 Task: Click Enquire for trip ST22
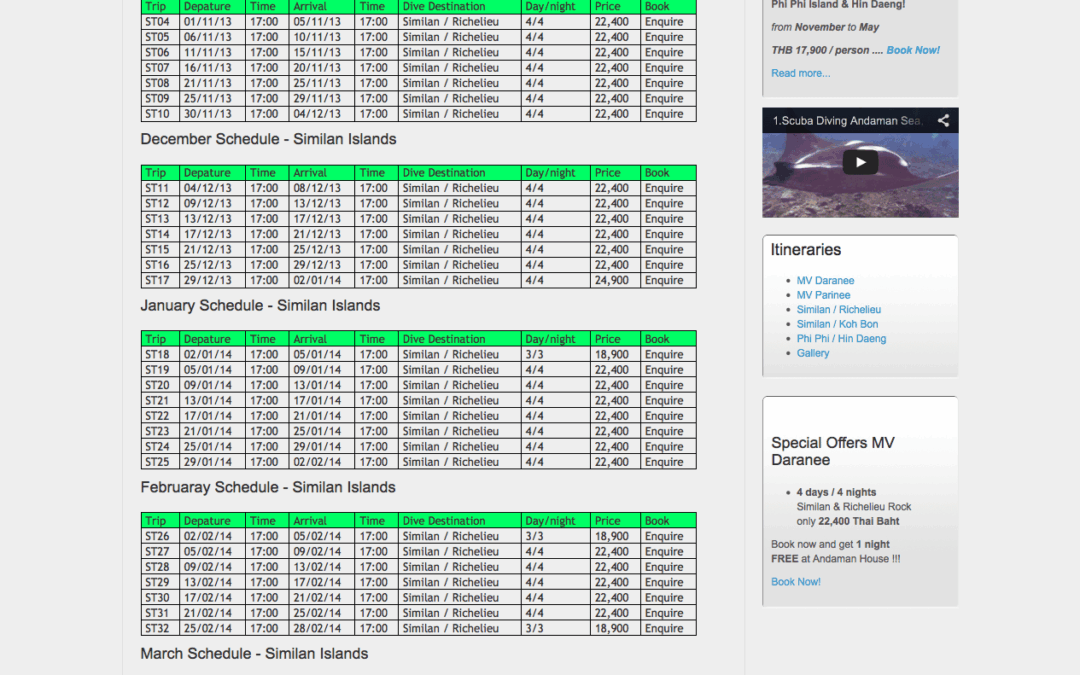(664, 416)
